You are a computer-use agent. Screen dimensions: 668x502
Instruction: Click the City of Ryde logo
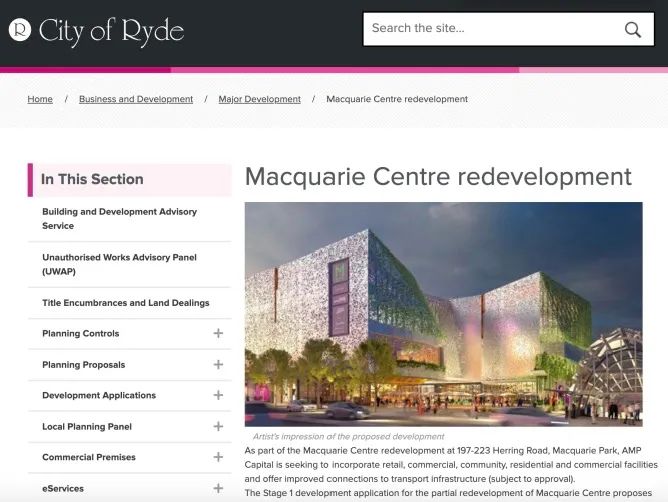96,31
